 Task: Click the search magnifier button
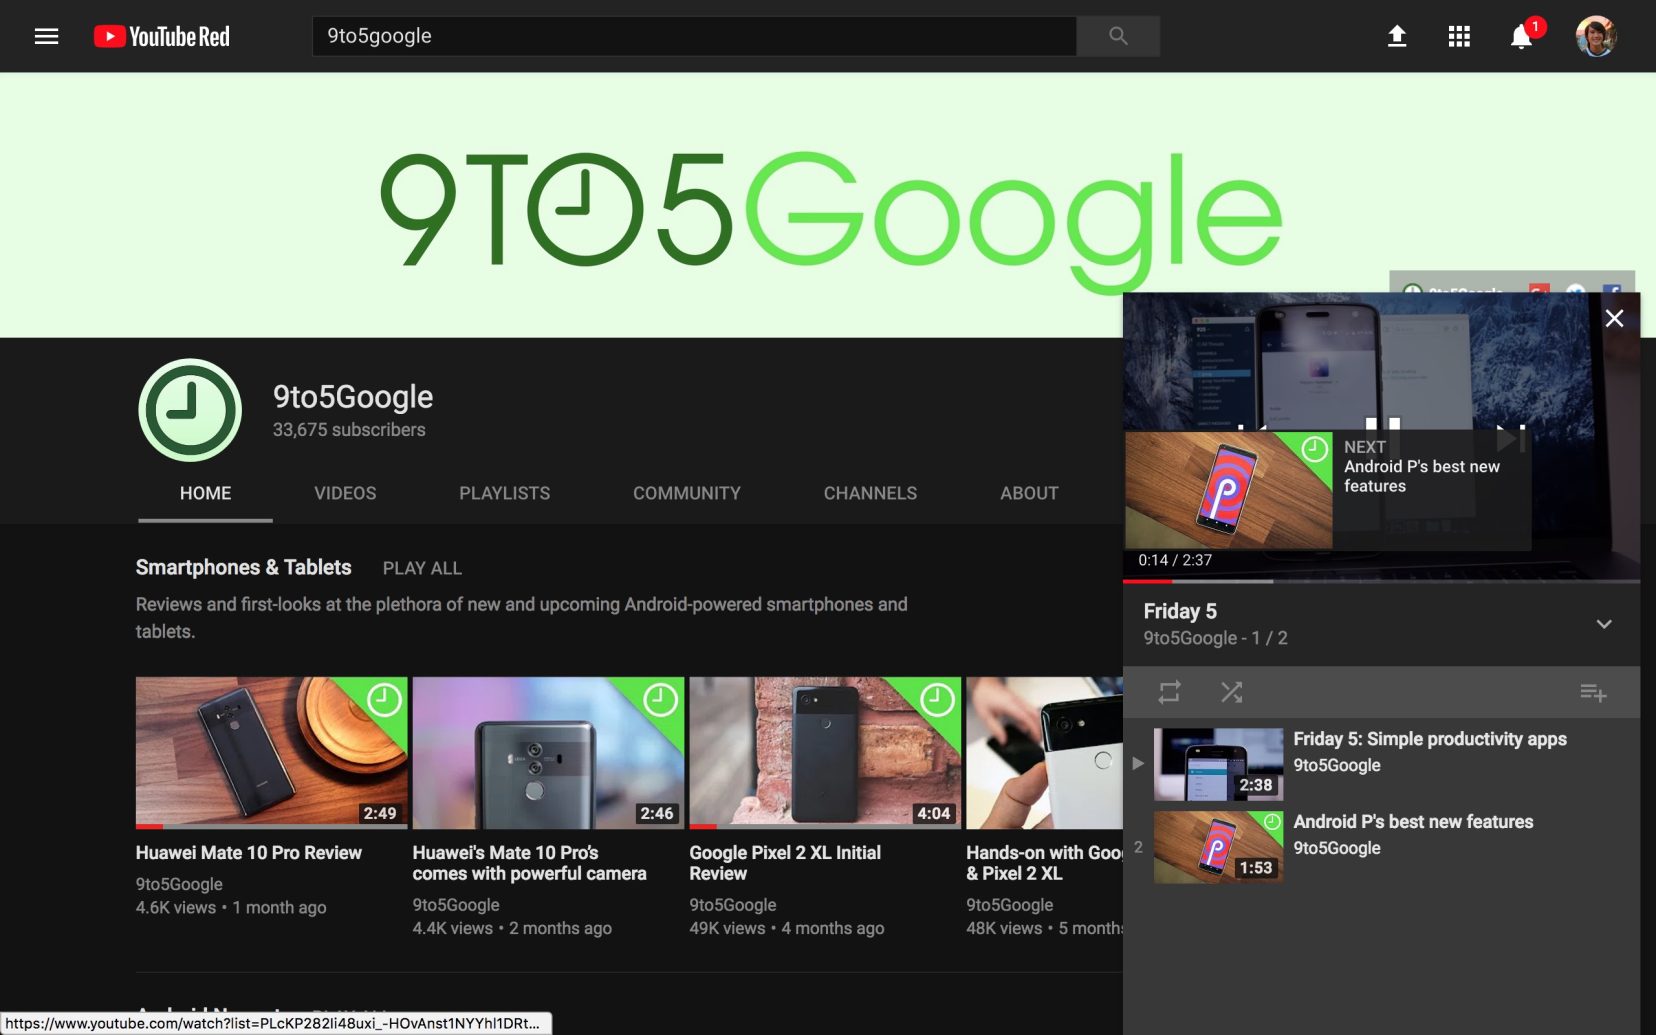point(1117,37)
